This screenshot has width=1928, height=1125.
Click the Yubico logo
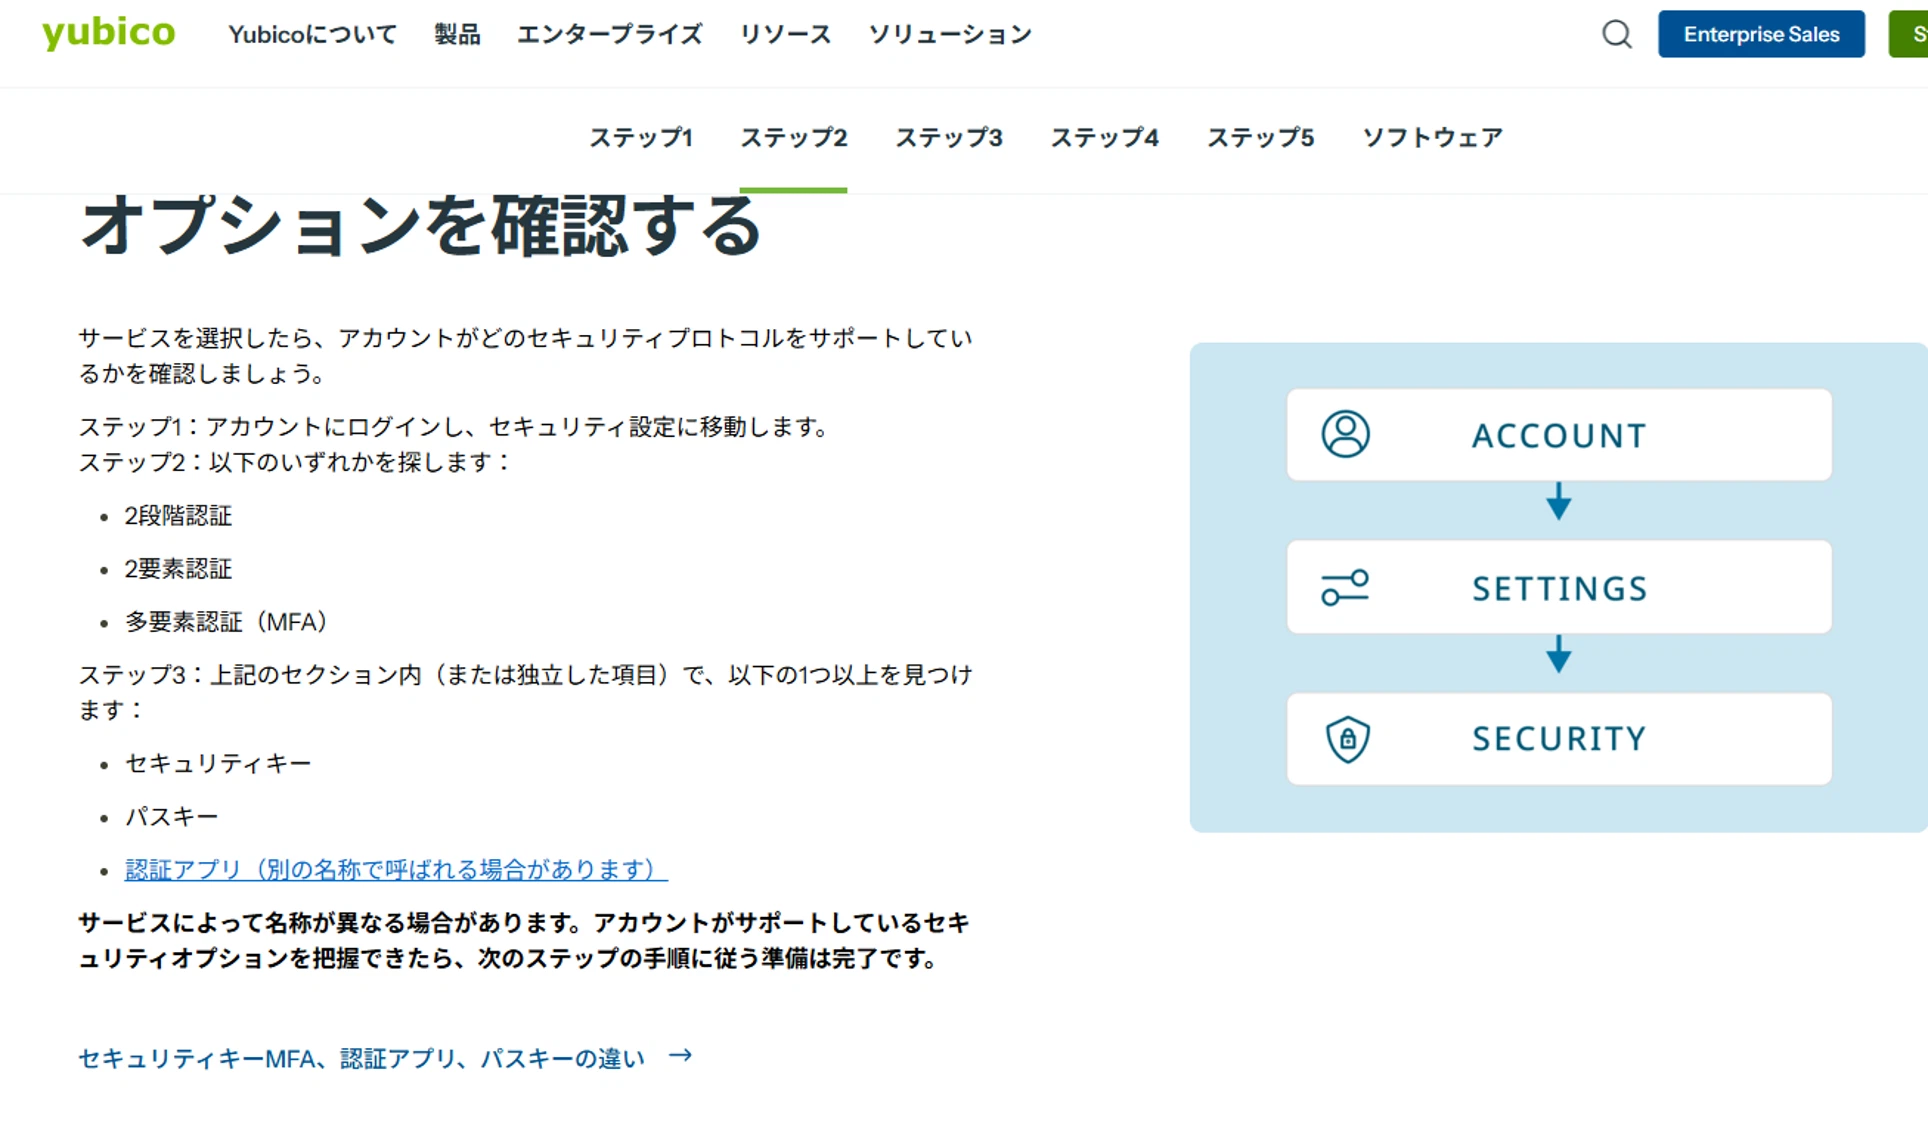pyautogui.click(x=108, y=32)
